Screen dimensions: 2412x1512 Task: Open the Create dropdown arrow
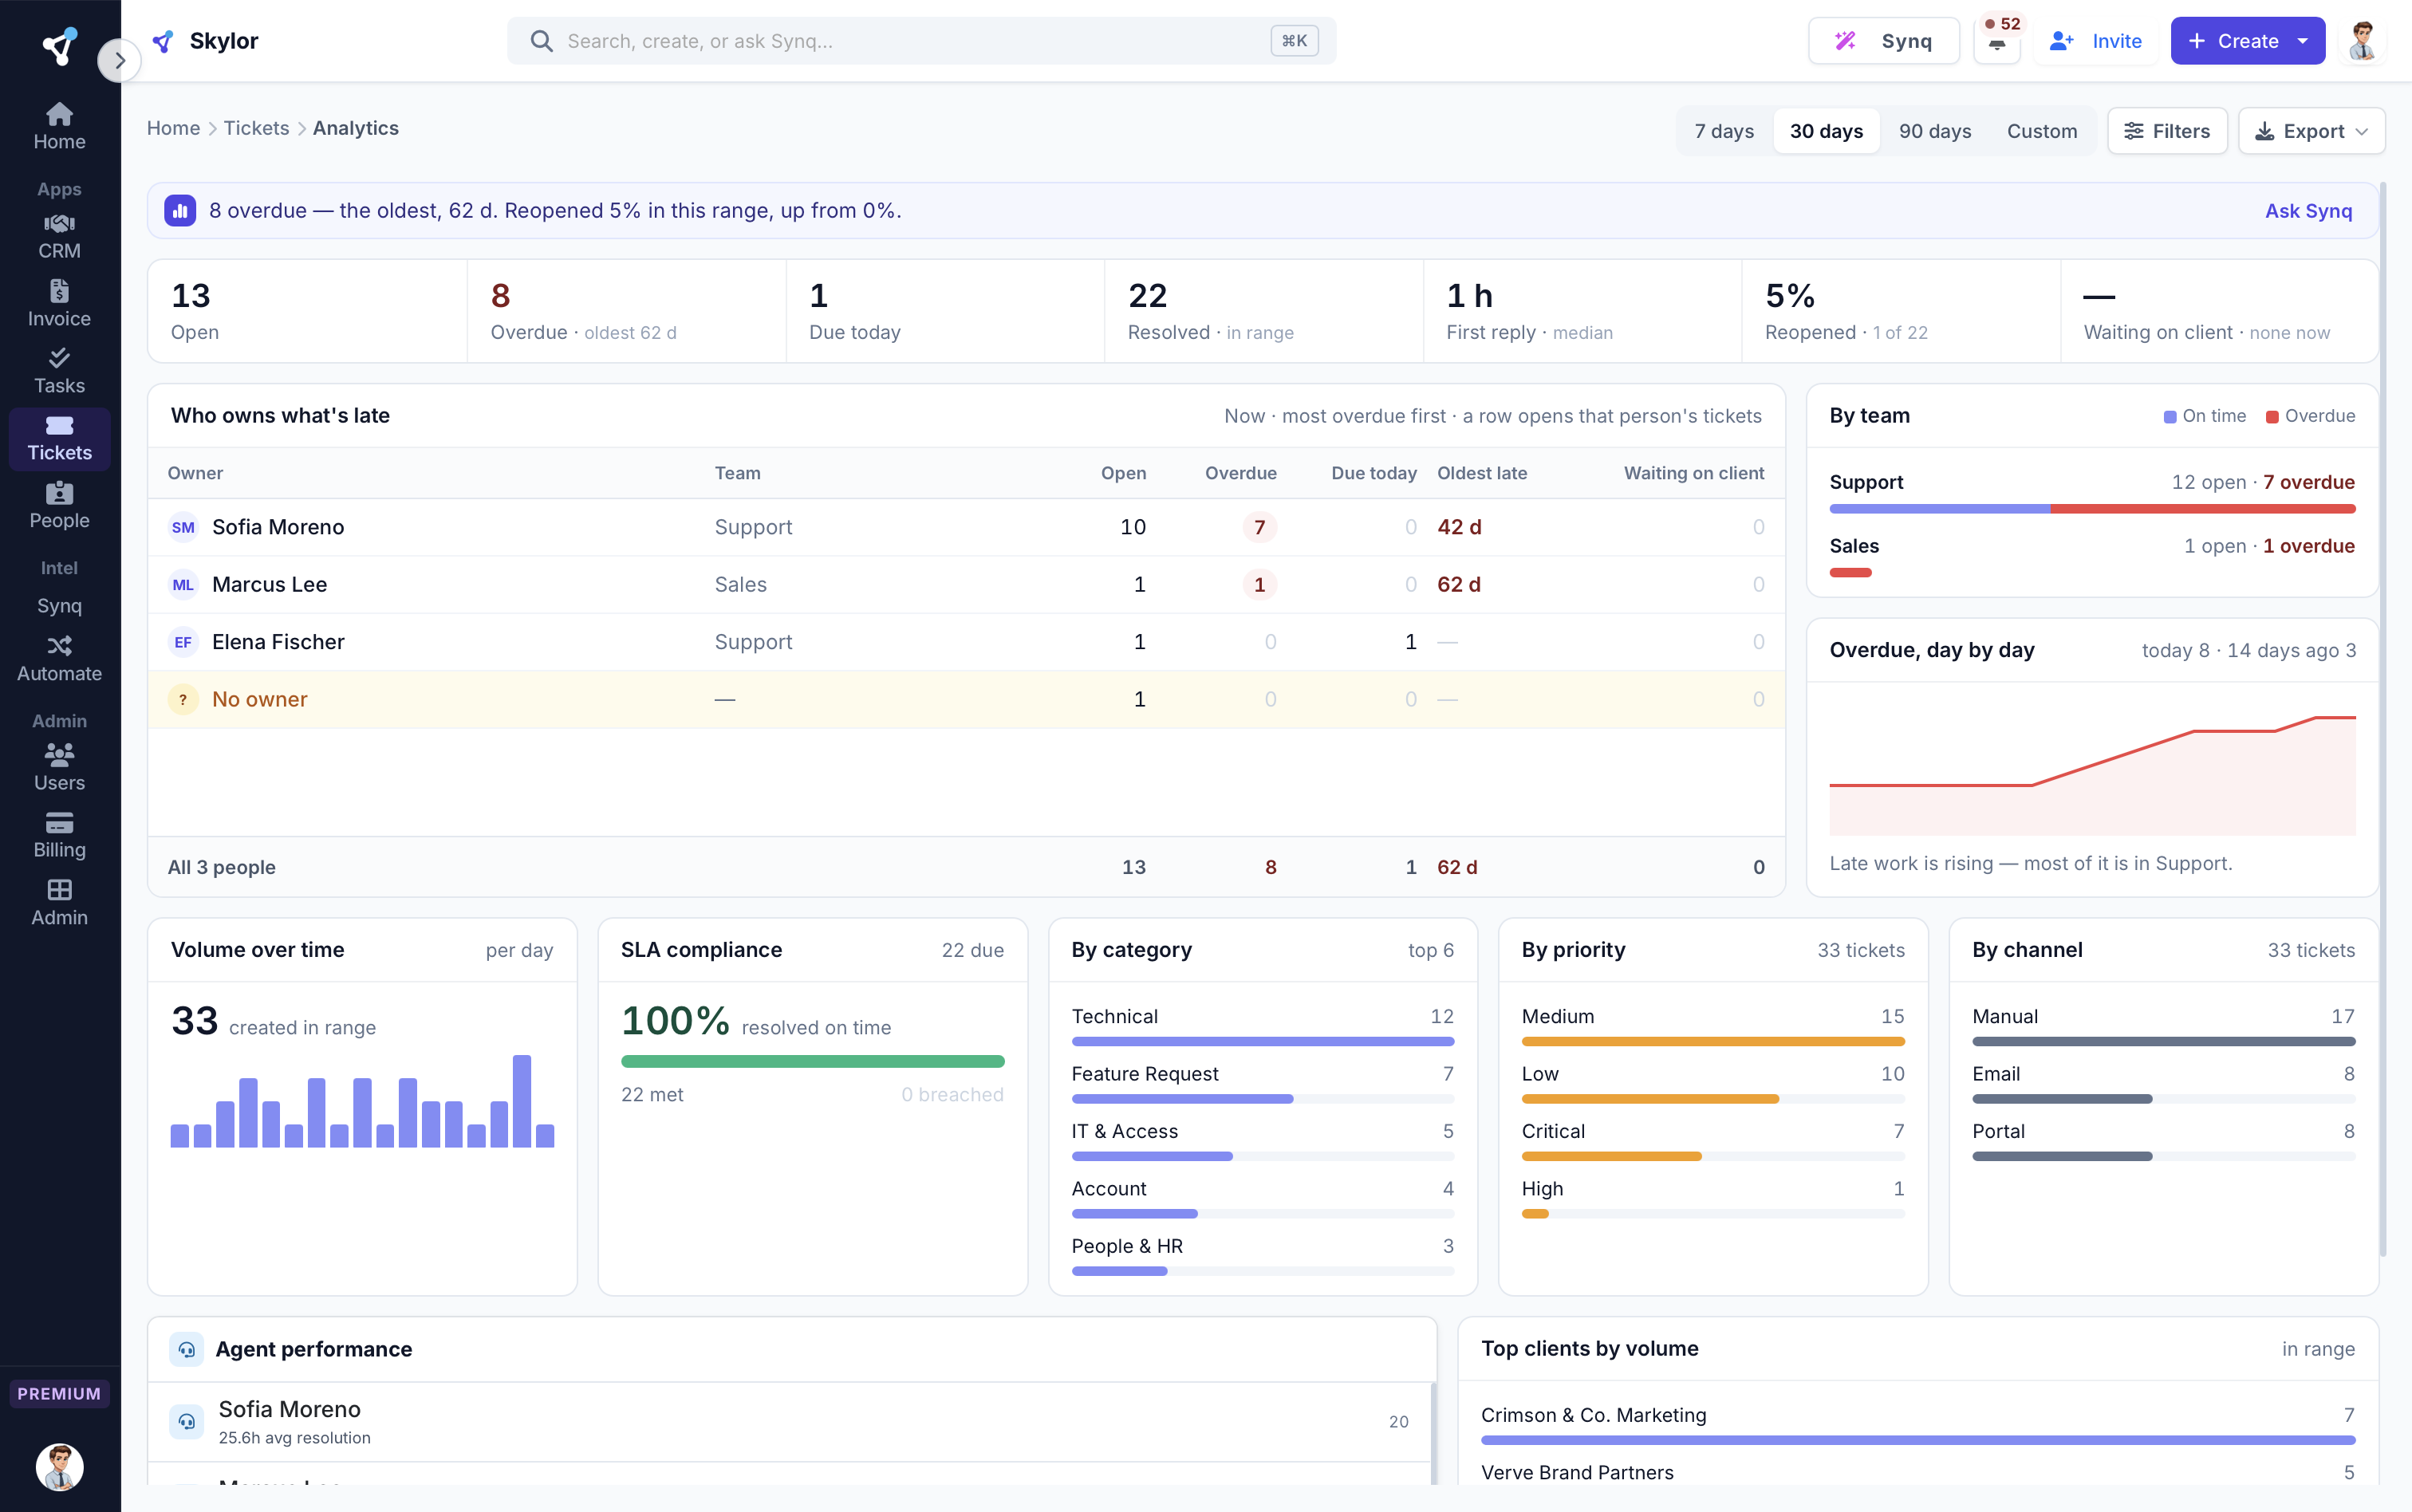tap(2303, 41)
